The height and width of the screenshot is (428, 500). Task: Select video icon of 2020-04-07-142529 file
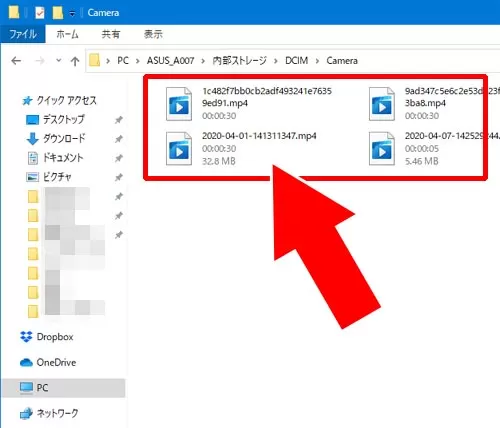click(382, 148)
